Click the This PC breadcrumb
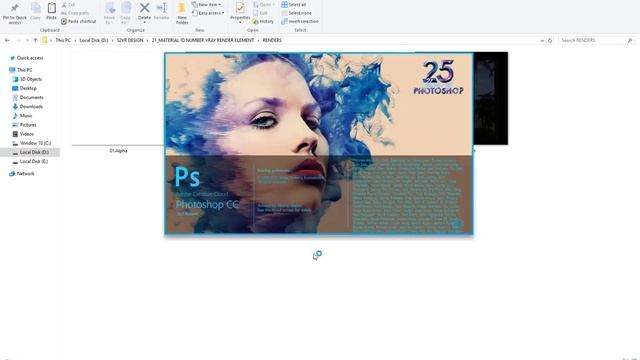 coord(63,40)
